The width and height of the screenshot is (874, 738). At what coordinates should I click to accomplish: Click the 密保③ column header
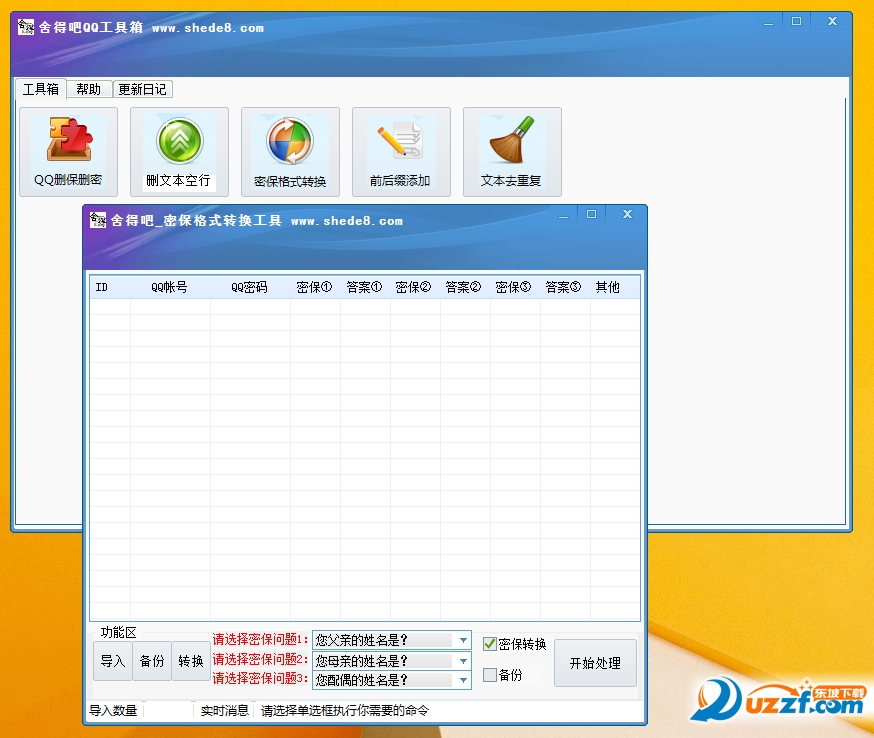515,287
